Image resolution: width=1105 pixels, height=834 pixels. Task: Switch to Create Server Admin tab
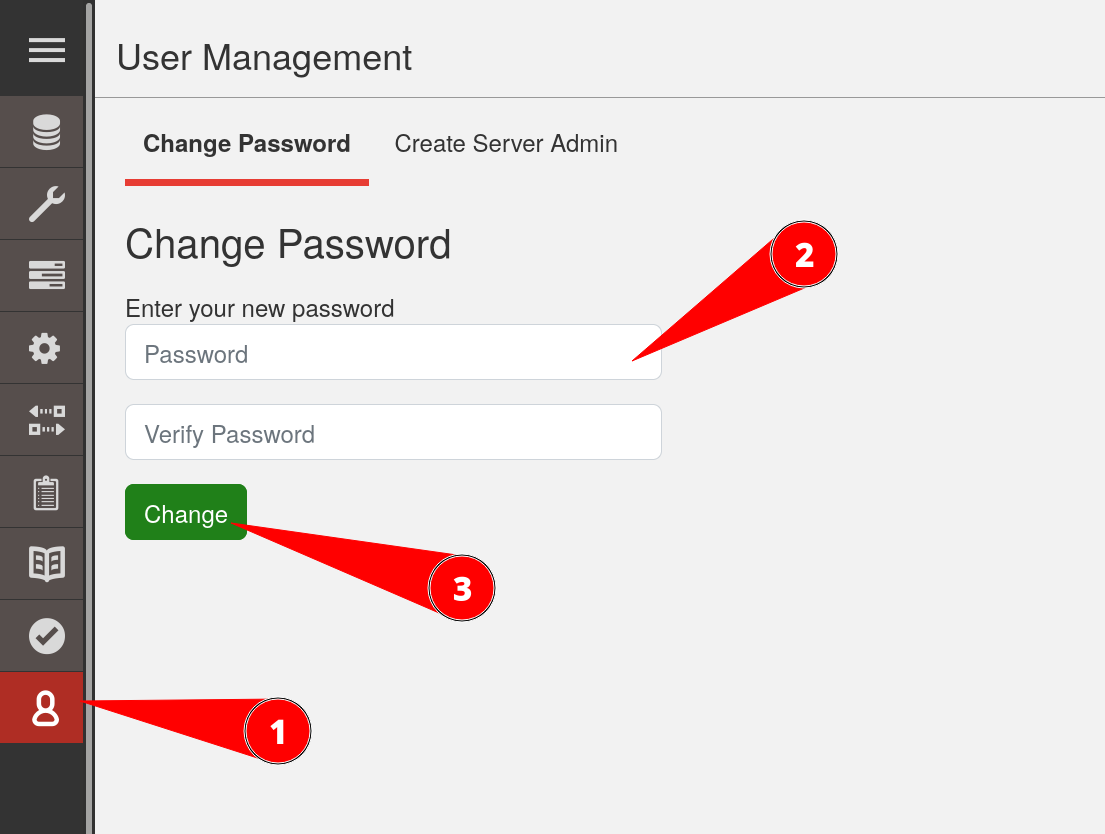[506, 144]
